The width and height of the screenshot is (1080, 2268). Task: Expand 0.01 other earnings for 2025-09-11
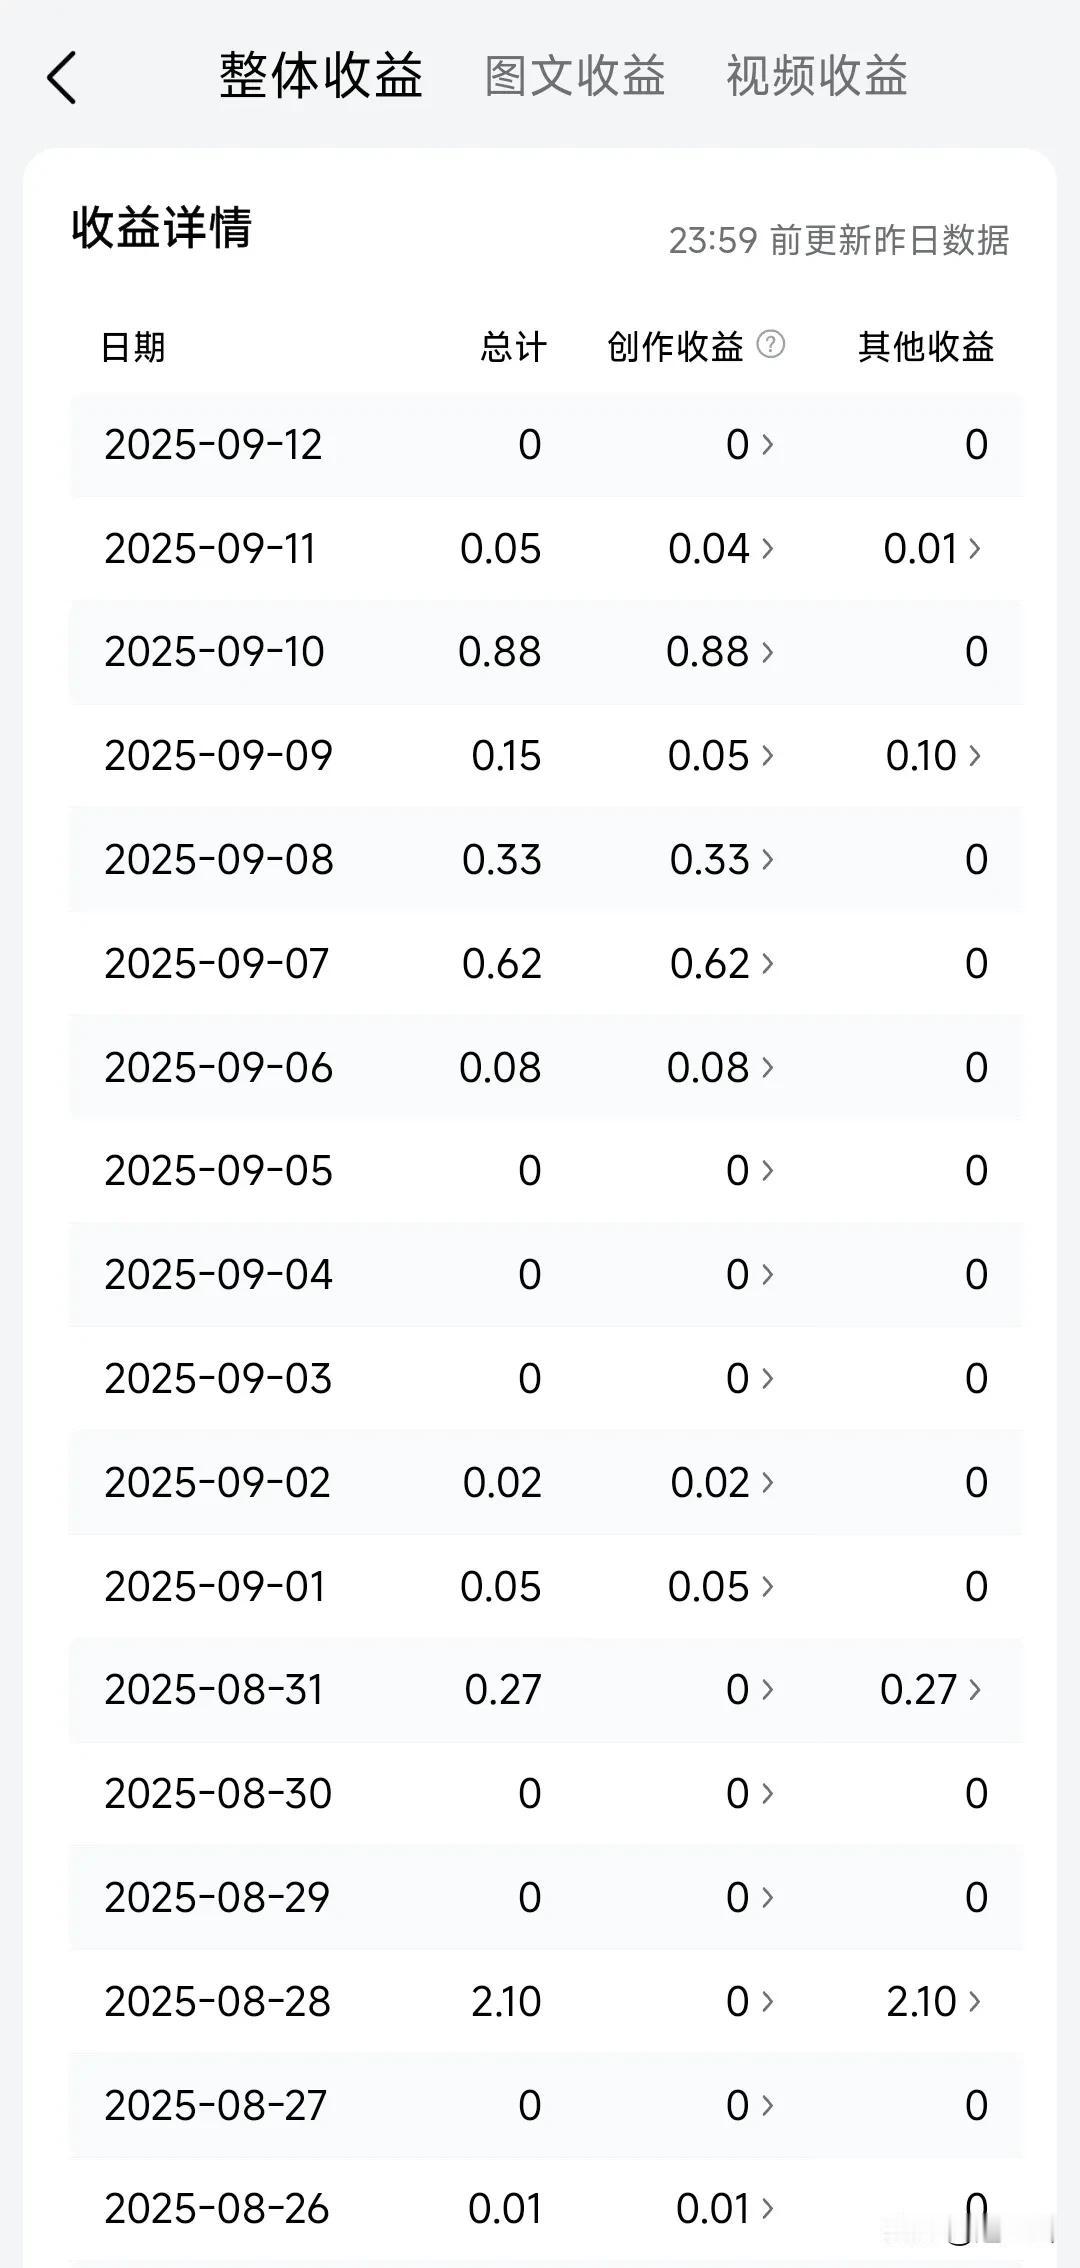click(932, 548)
